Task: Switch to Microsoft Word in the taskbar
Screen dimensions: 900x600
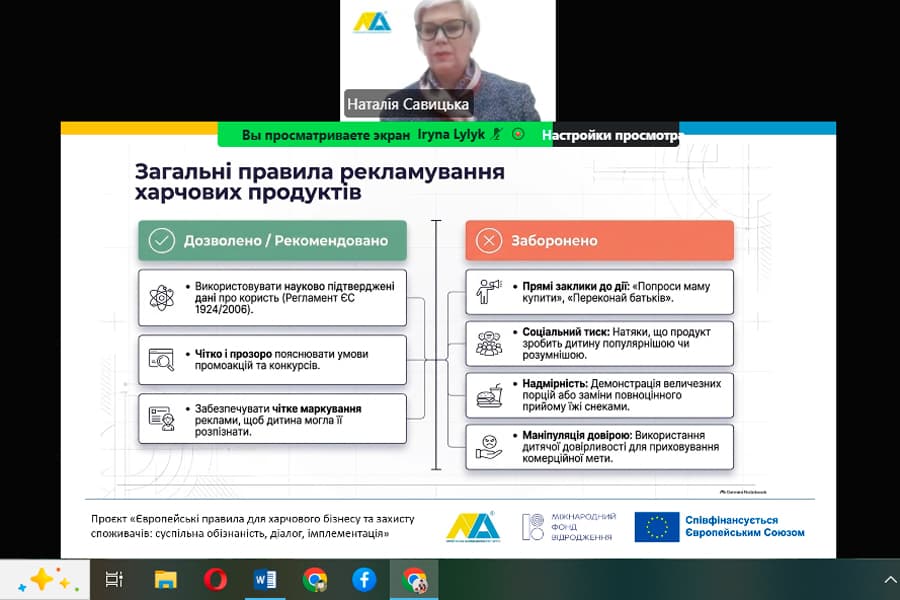Action: click(265, 580)
